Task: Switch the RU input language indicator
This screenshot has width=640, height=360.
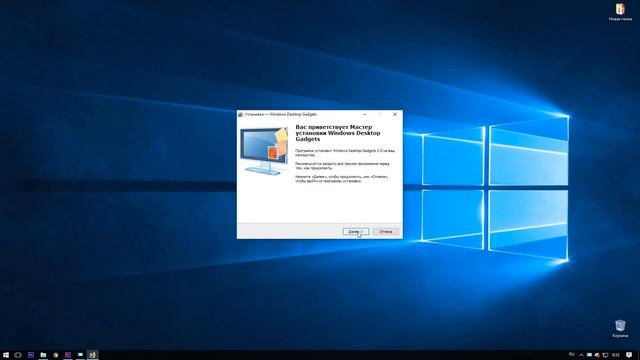Action: coord(572,355)
